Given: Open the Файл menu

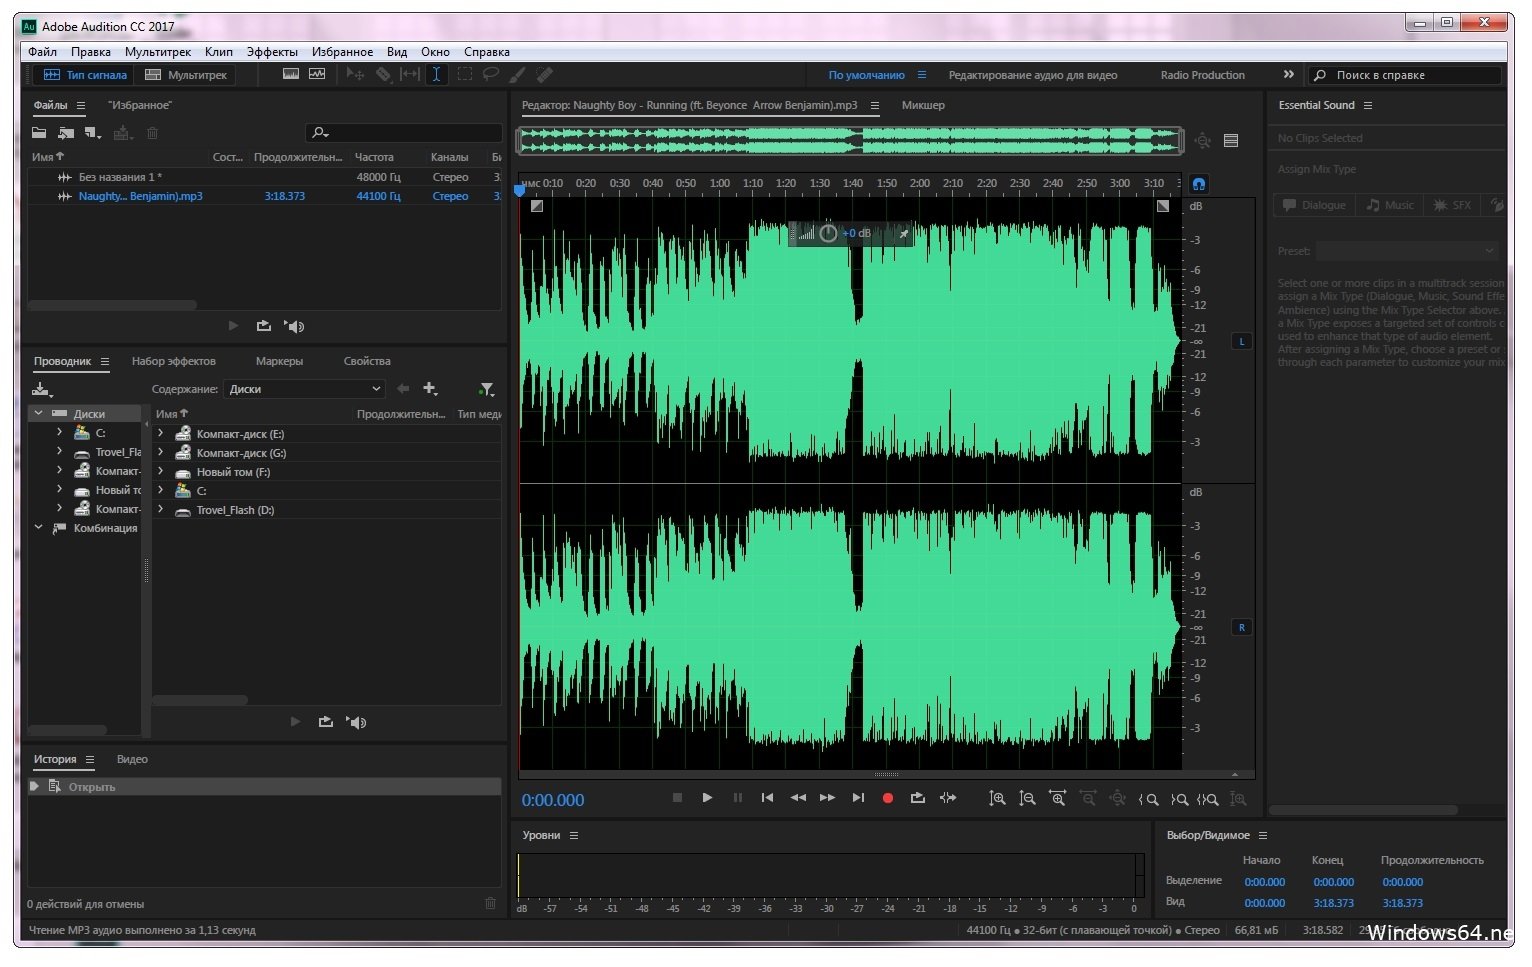Looking at the screenshot, I should [x=42, y=52].
